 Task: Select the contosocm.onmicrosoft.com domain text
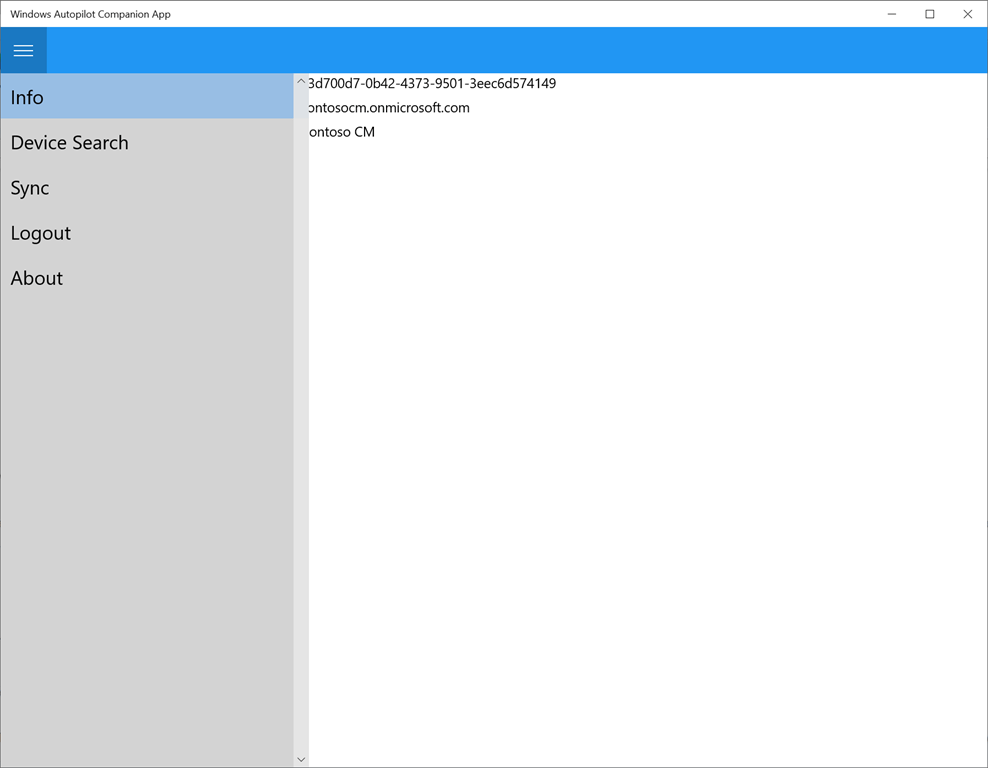pos(388,107)
